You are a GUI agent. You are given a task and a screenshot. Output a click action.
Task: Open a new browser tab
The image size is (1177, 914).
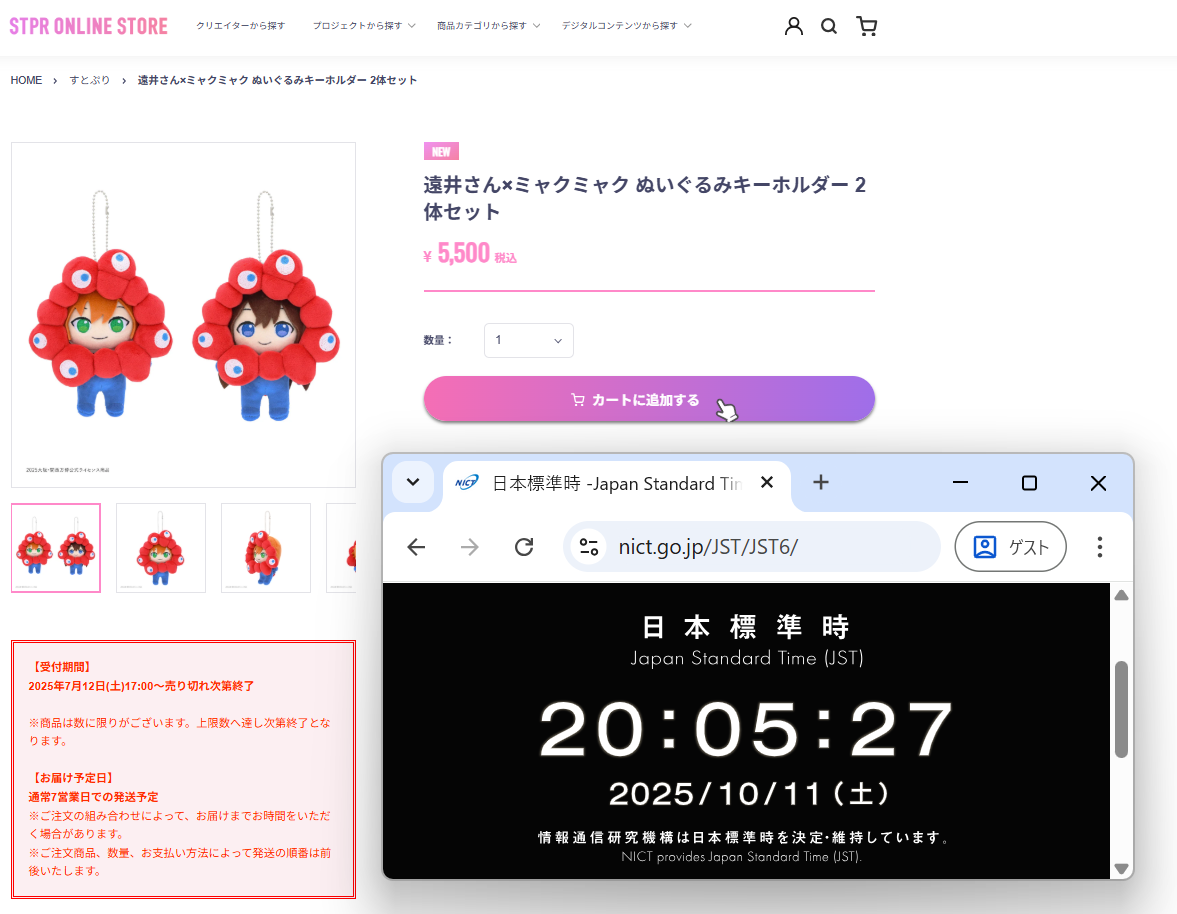[x=821, y=483]
